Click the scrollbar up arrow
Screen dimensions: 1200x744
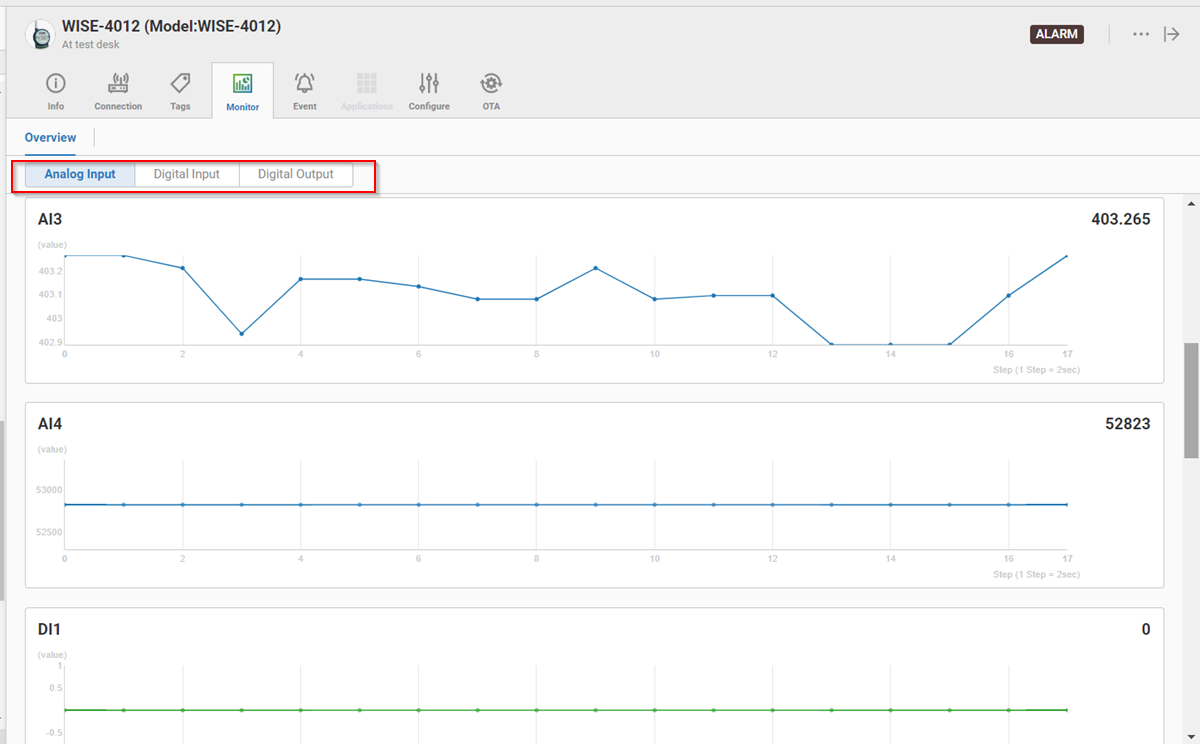(1190, 204)
